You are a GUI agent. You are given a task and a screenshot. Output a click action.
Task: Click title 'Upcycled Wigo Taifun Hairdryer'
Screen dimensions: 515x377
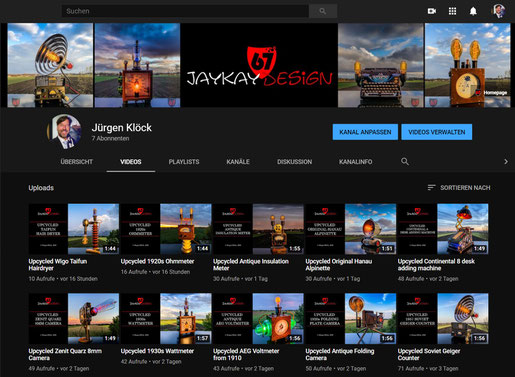point(58,265)
